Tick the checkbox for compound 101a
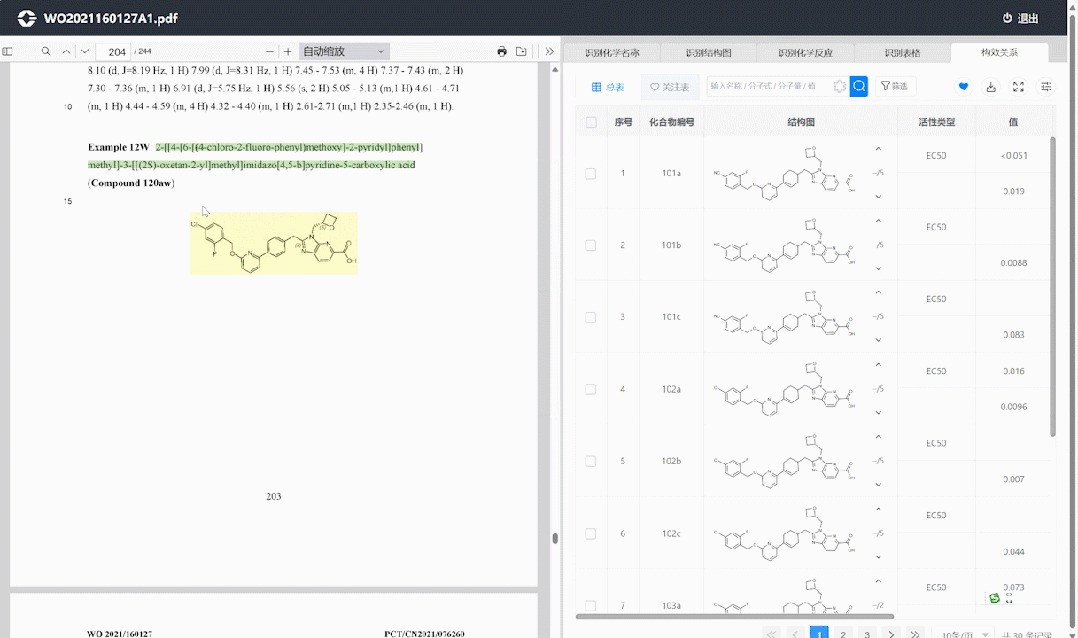The width and height of the screenshot is (1078, 638). 591,174
